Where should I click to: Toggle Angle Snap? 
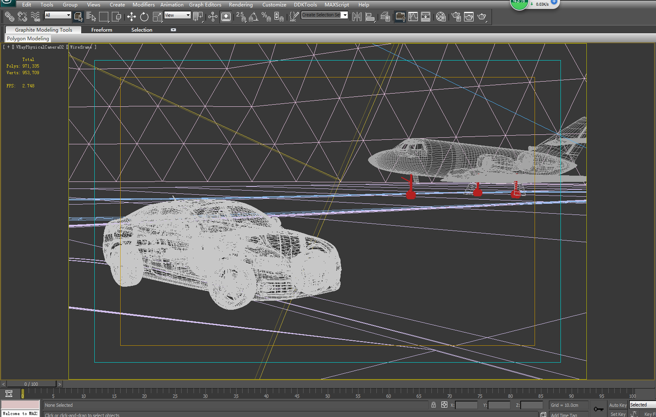click(x=254, y=16)
